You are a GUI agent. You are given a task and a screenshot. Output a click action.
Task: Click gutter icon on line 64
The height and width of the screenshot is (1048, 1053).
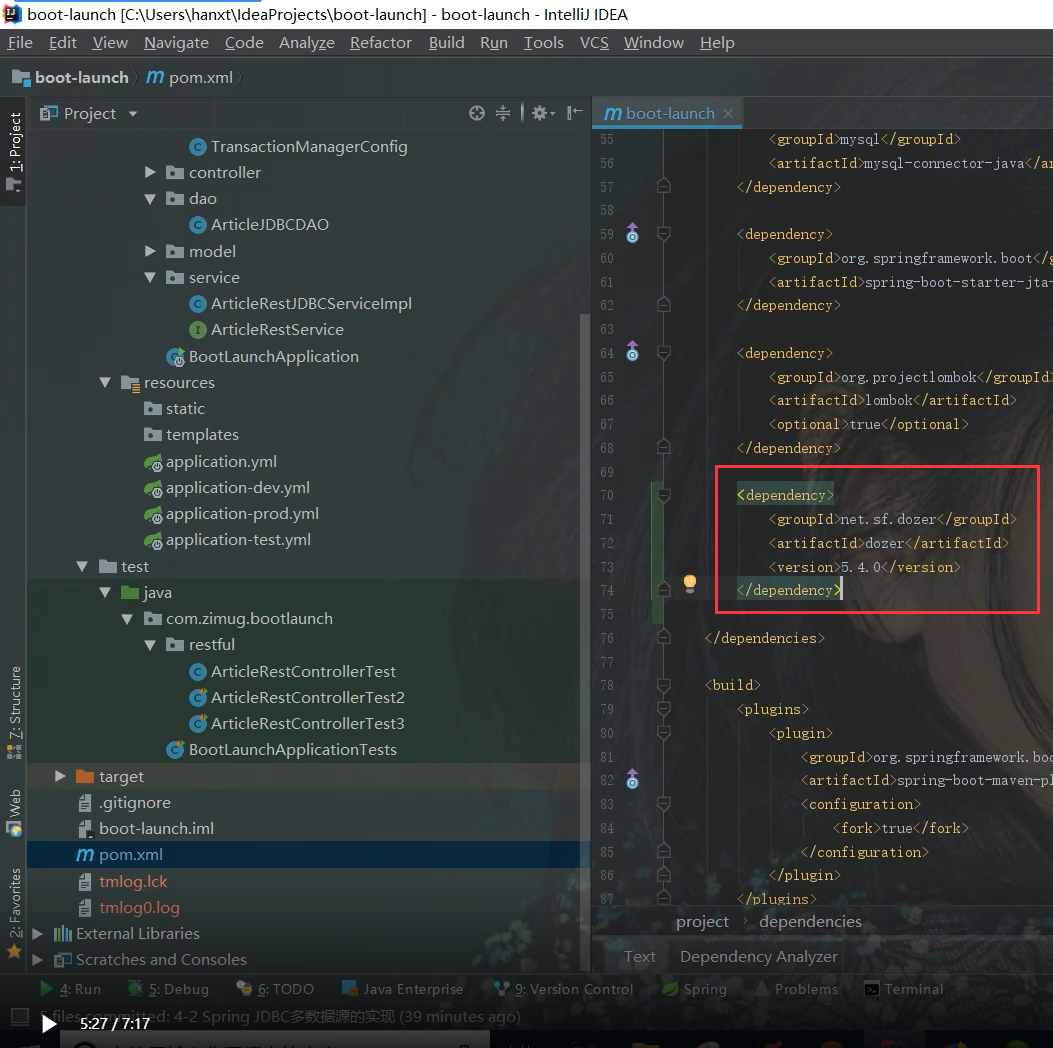(633, 352)
